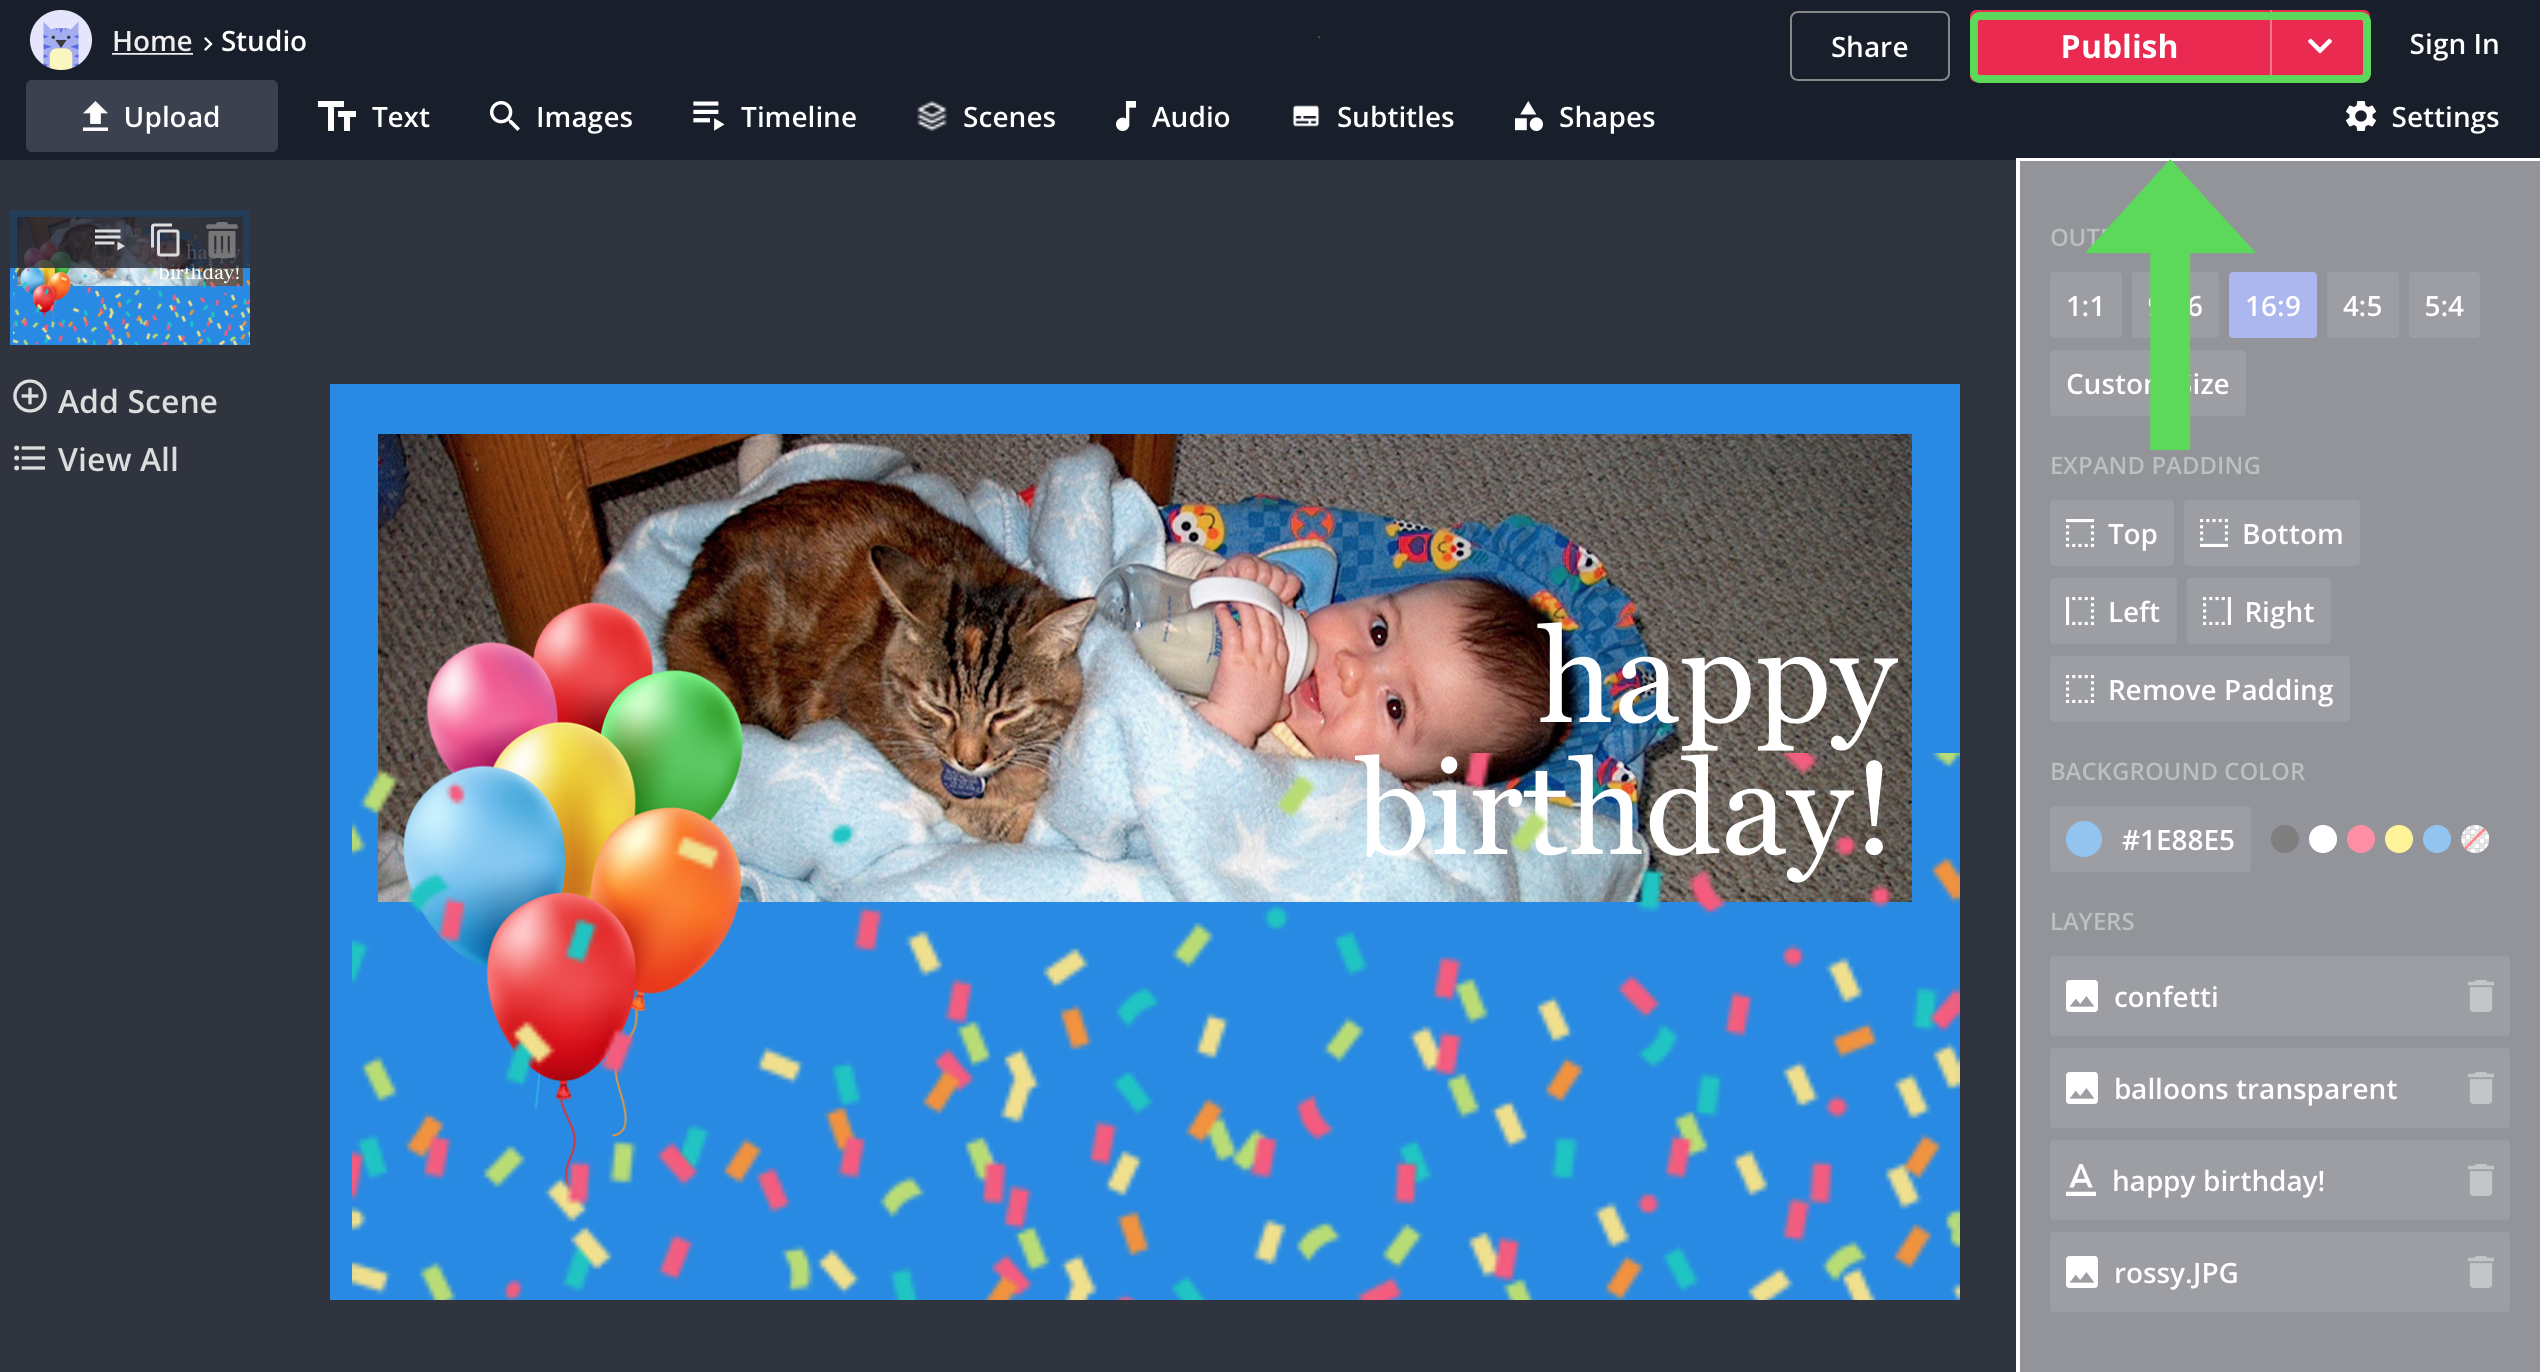Delete the balloons transparent layer
This screenshot has height=1372, width=2540.
pyautogui.click(x=2480, y=1088)
